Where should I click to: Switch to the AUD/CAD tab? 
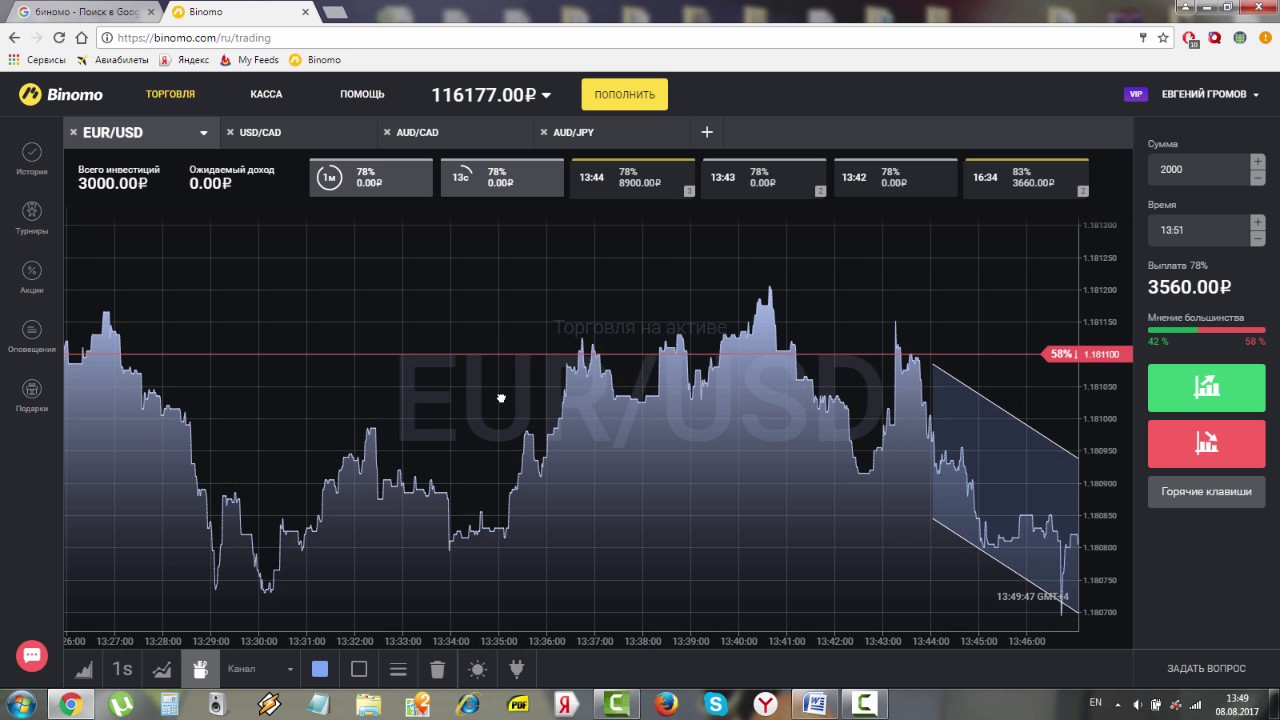click(x=417, y=132)
